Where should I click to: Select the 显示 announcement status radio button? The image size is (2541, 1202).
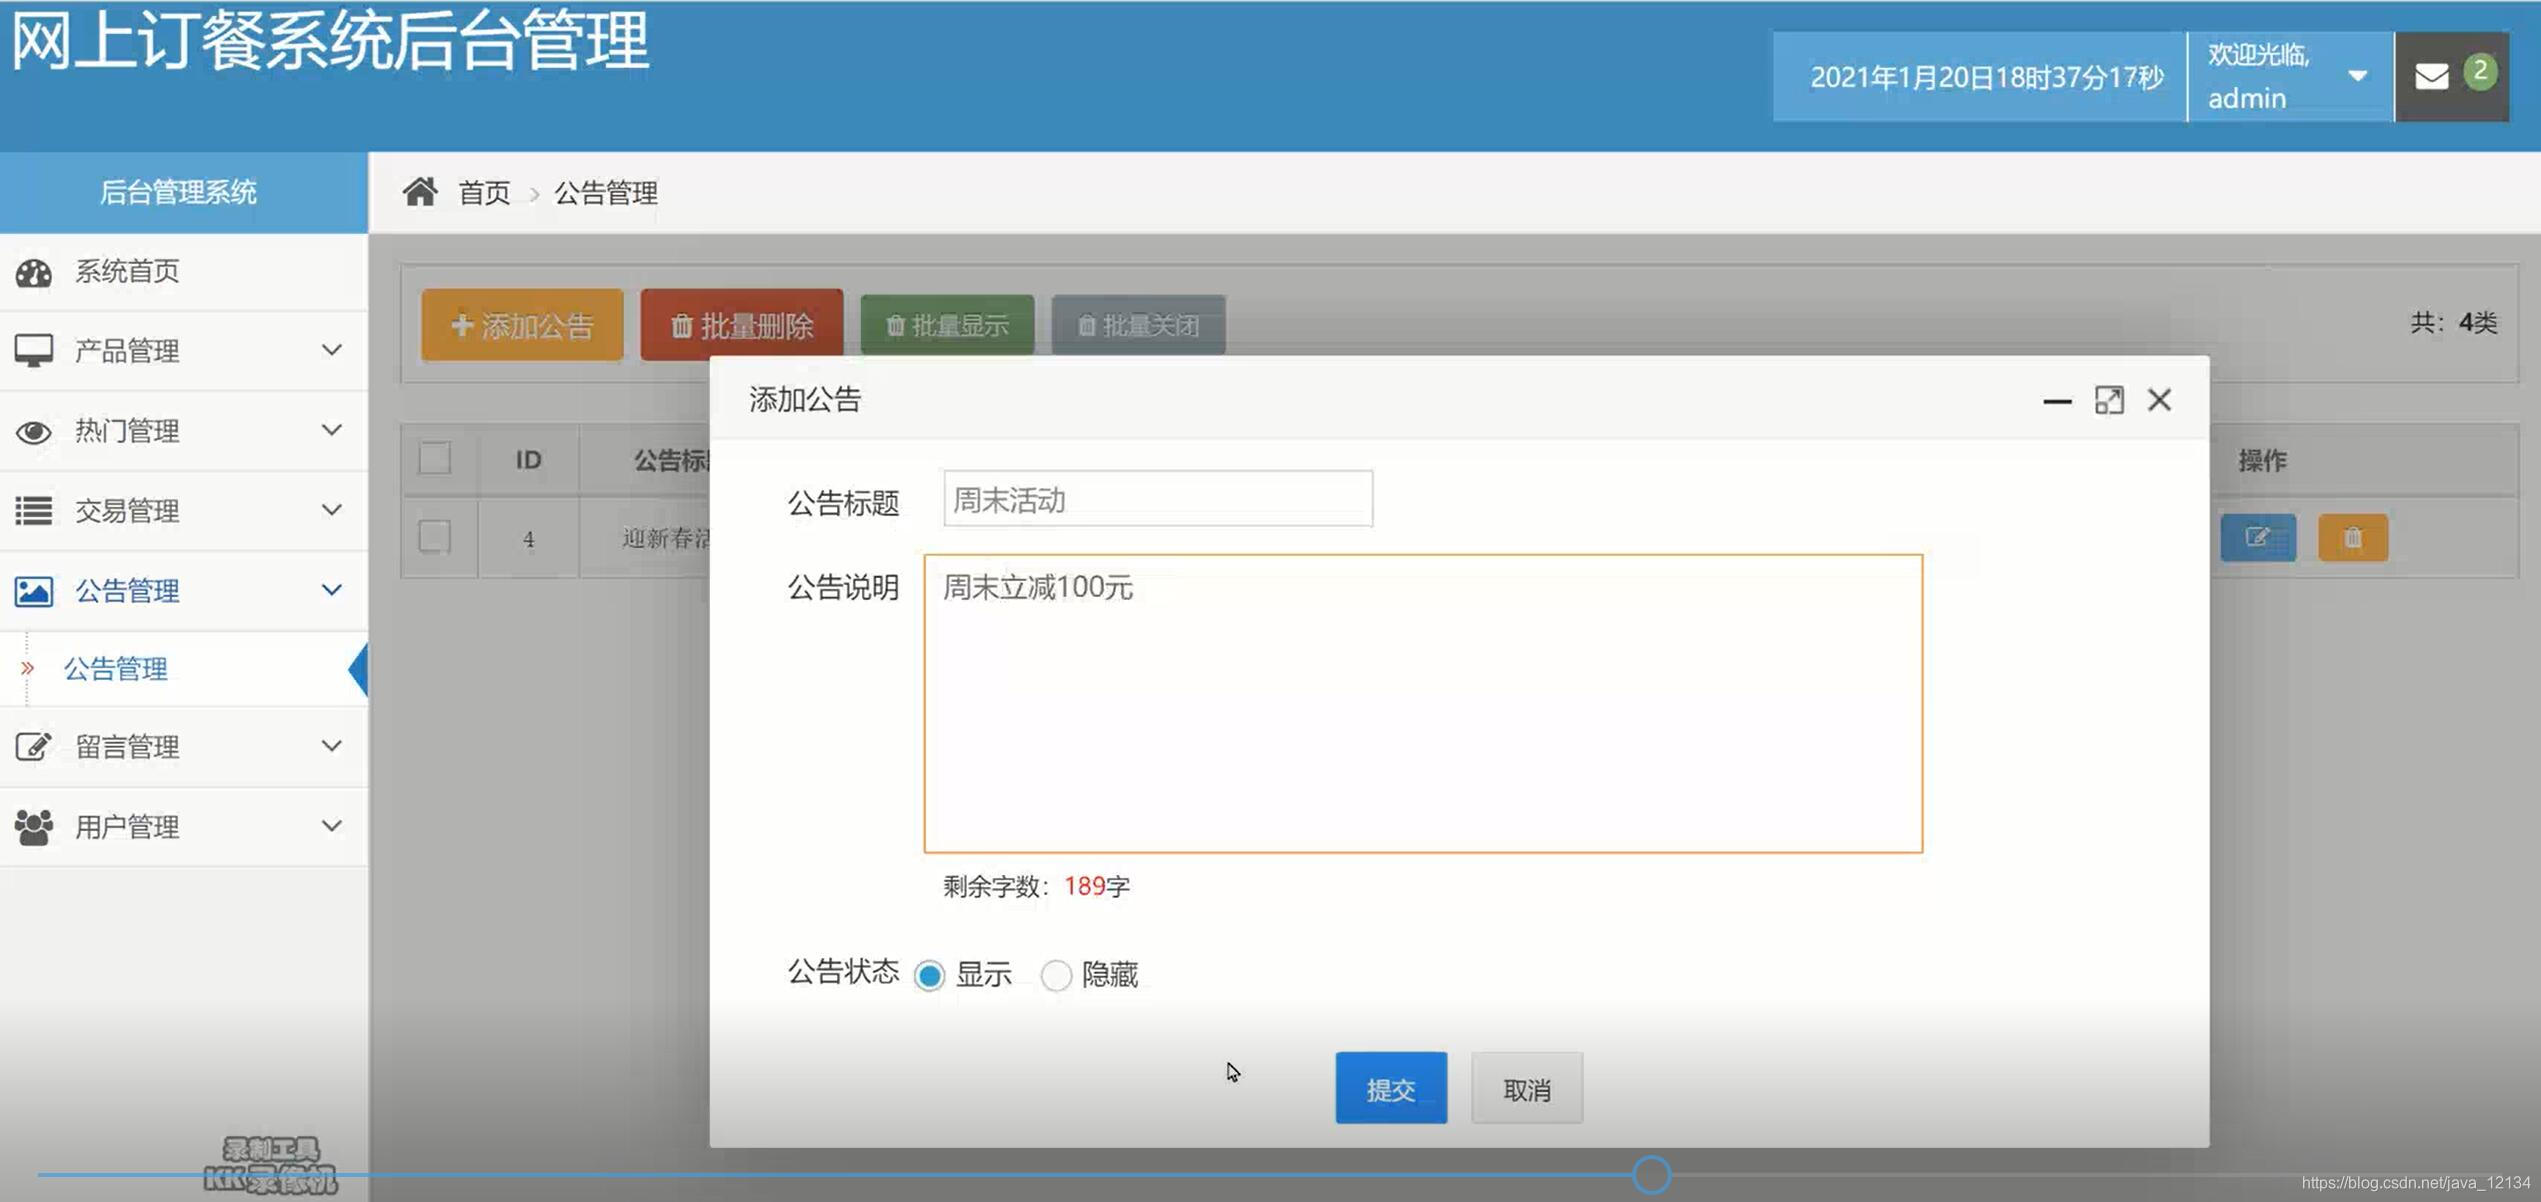coord(931,975)
